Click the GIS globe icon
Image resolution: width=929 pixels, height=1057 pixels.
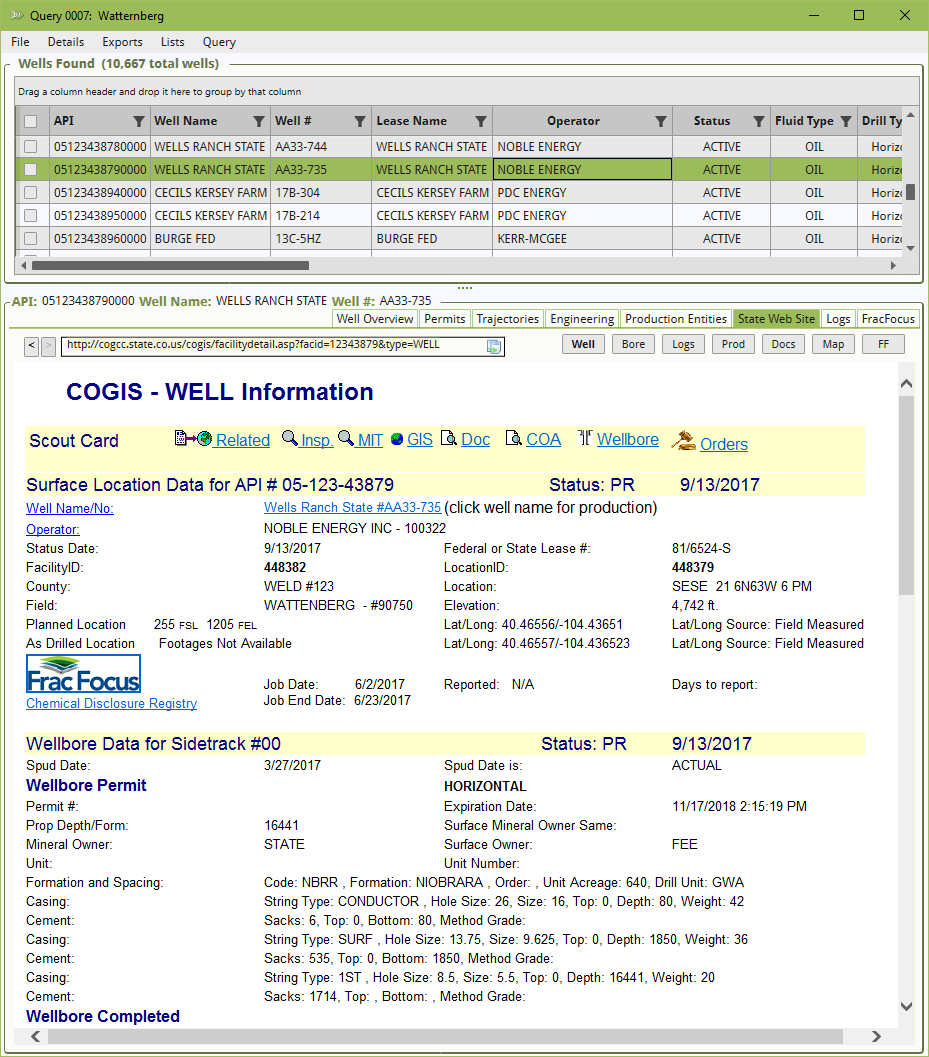click(x=397, y=440)
